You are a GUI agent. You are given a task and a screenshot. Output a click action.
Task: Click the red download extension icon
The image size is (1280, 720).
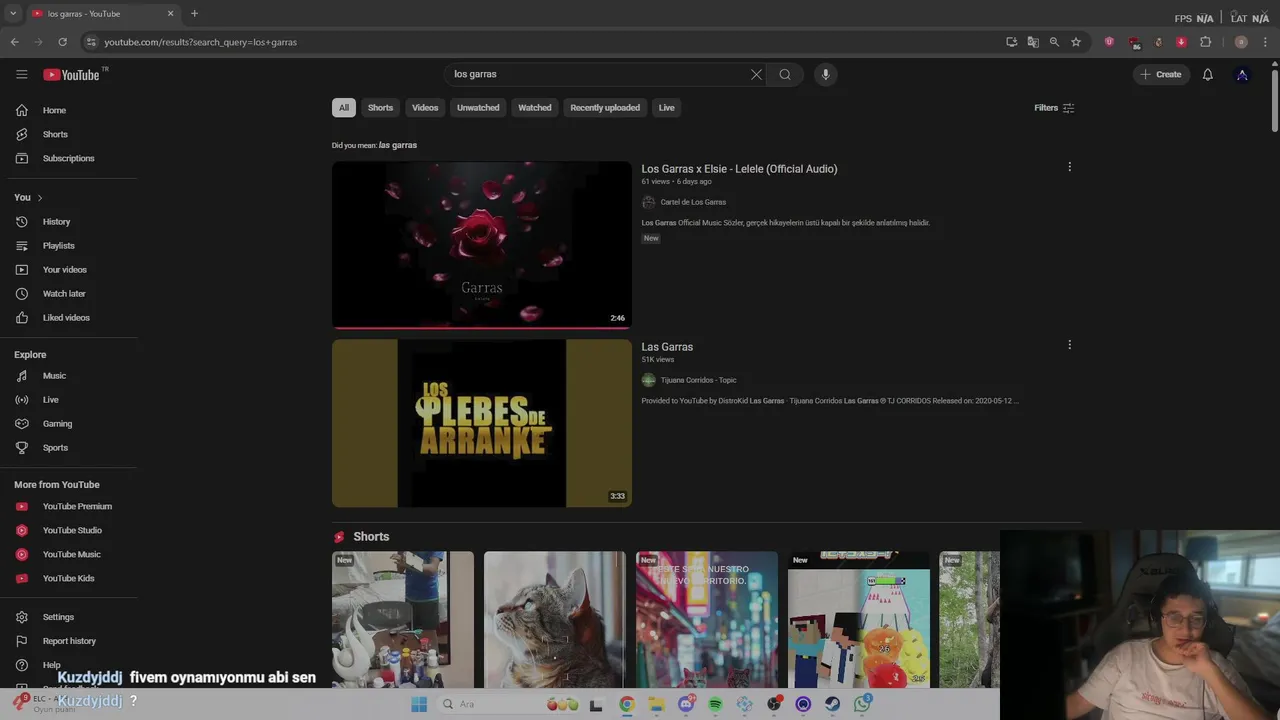(x=1181, y=42)
